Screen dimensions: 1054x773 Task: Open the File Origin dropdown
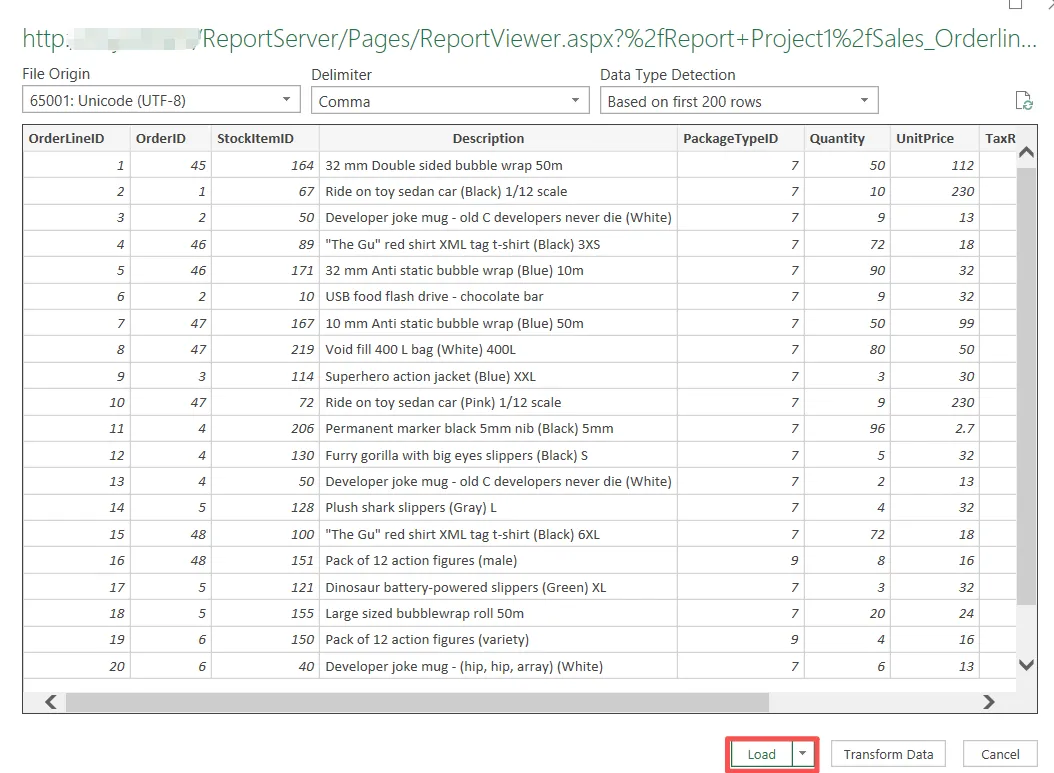[x=161, y=100]
